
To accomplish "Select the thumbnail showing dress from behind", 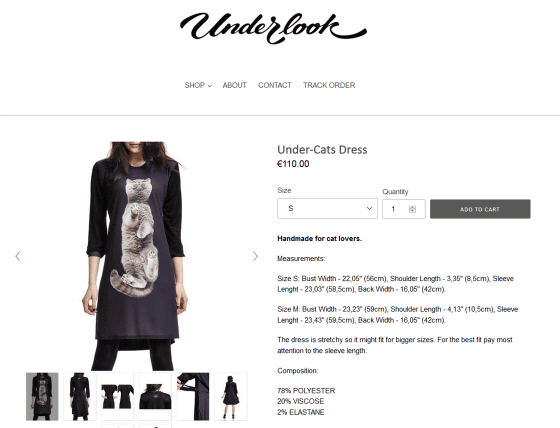I will [x=231, y=396].
